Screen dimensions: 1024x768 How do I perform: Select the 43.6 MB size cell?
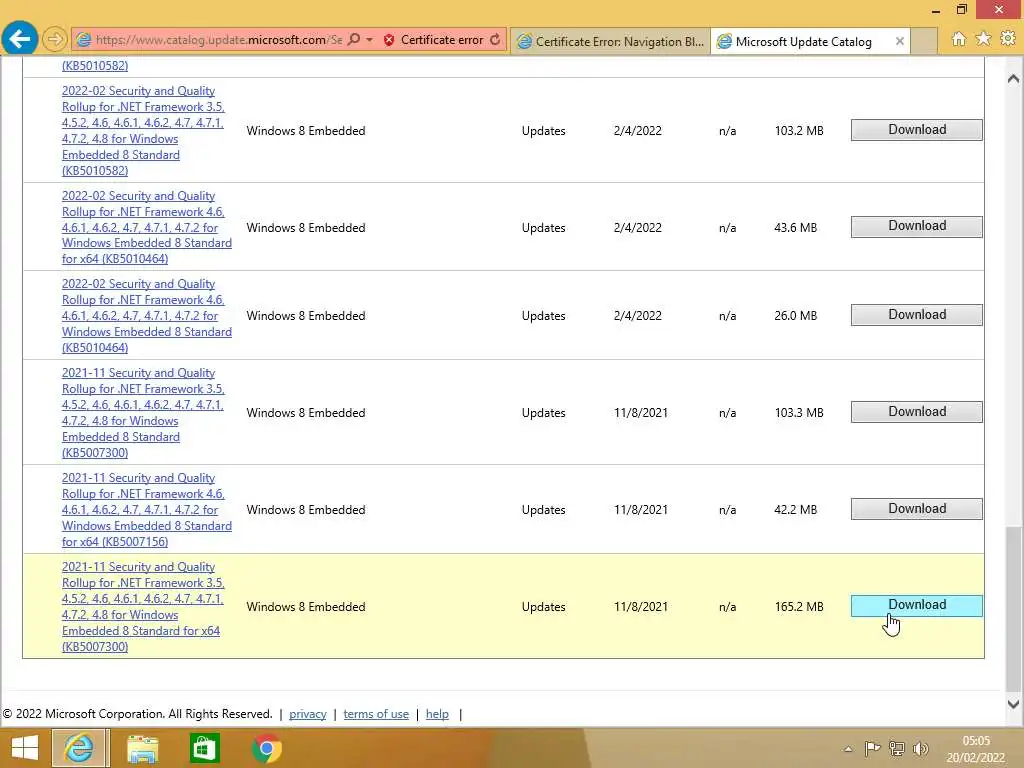pyautogui.click(x=795, y=227)
